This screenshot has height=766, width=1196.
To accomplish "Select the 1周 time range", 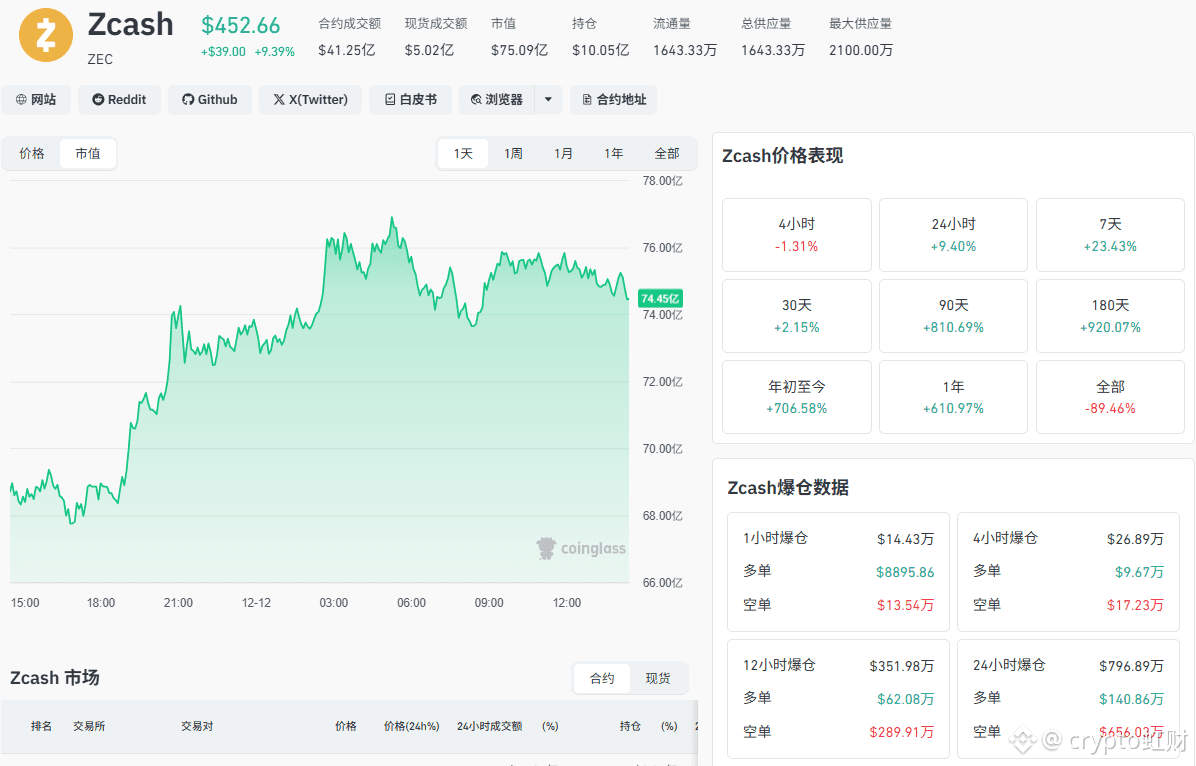I will tap(513, 153).
